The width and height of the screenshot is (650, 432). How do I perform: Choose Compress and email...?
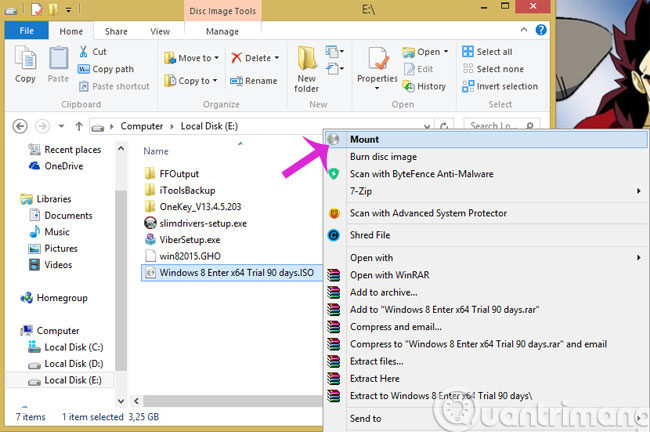[485, 327]
